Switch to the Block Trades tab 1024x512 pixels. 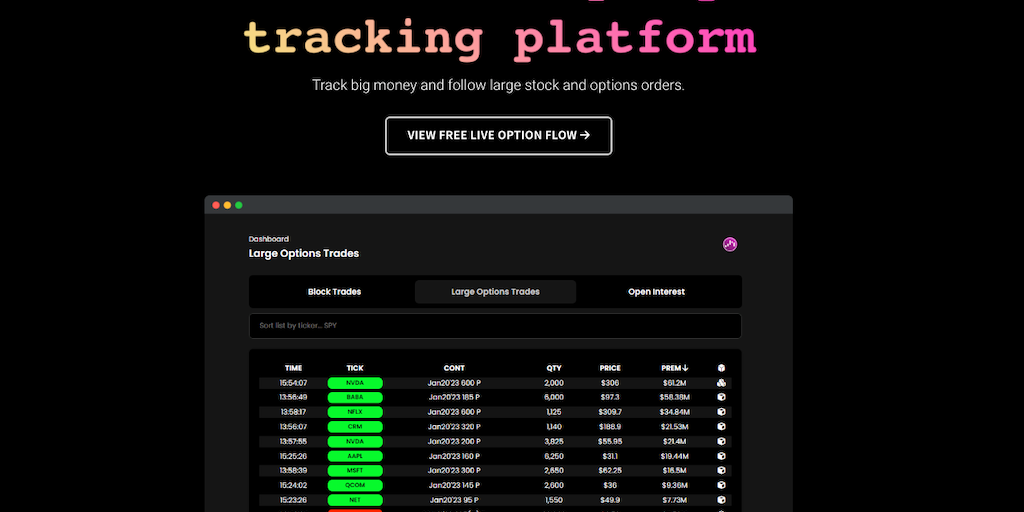click(334, 292)
